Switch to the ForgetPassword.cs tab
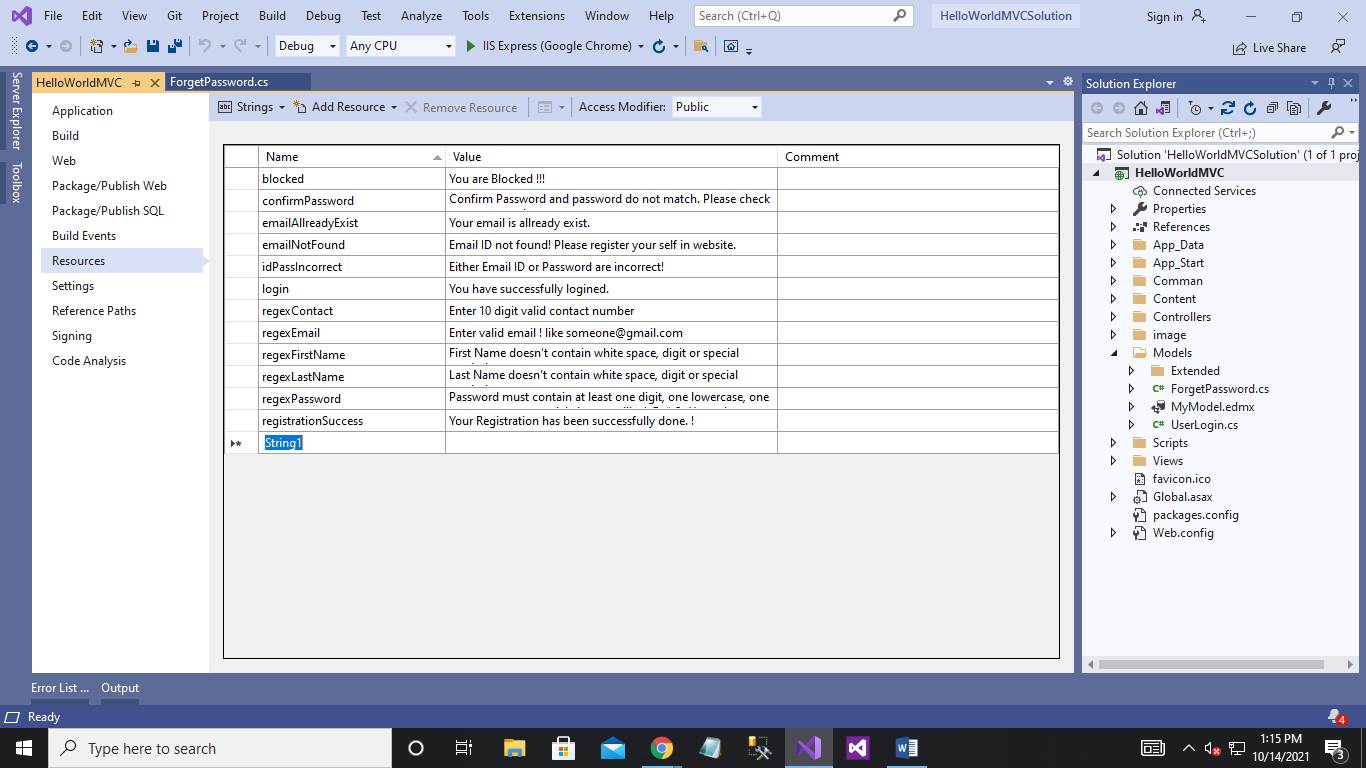The image size is (1366, 768). [219, 82]
